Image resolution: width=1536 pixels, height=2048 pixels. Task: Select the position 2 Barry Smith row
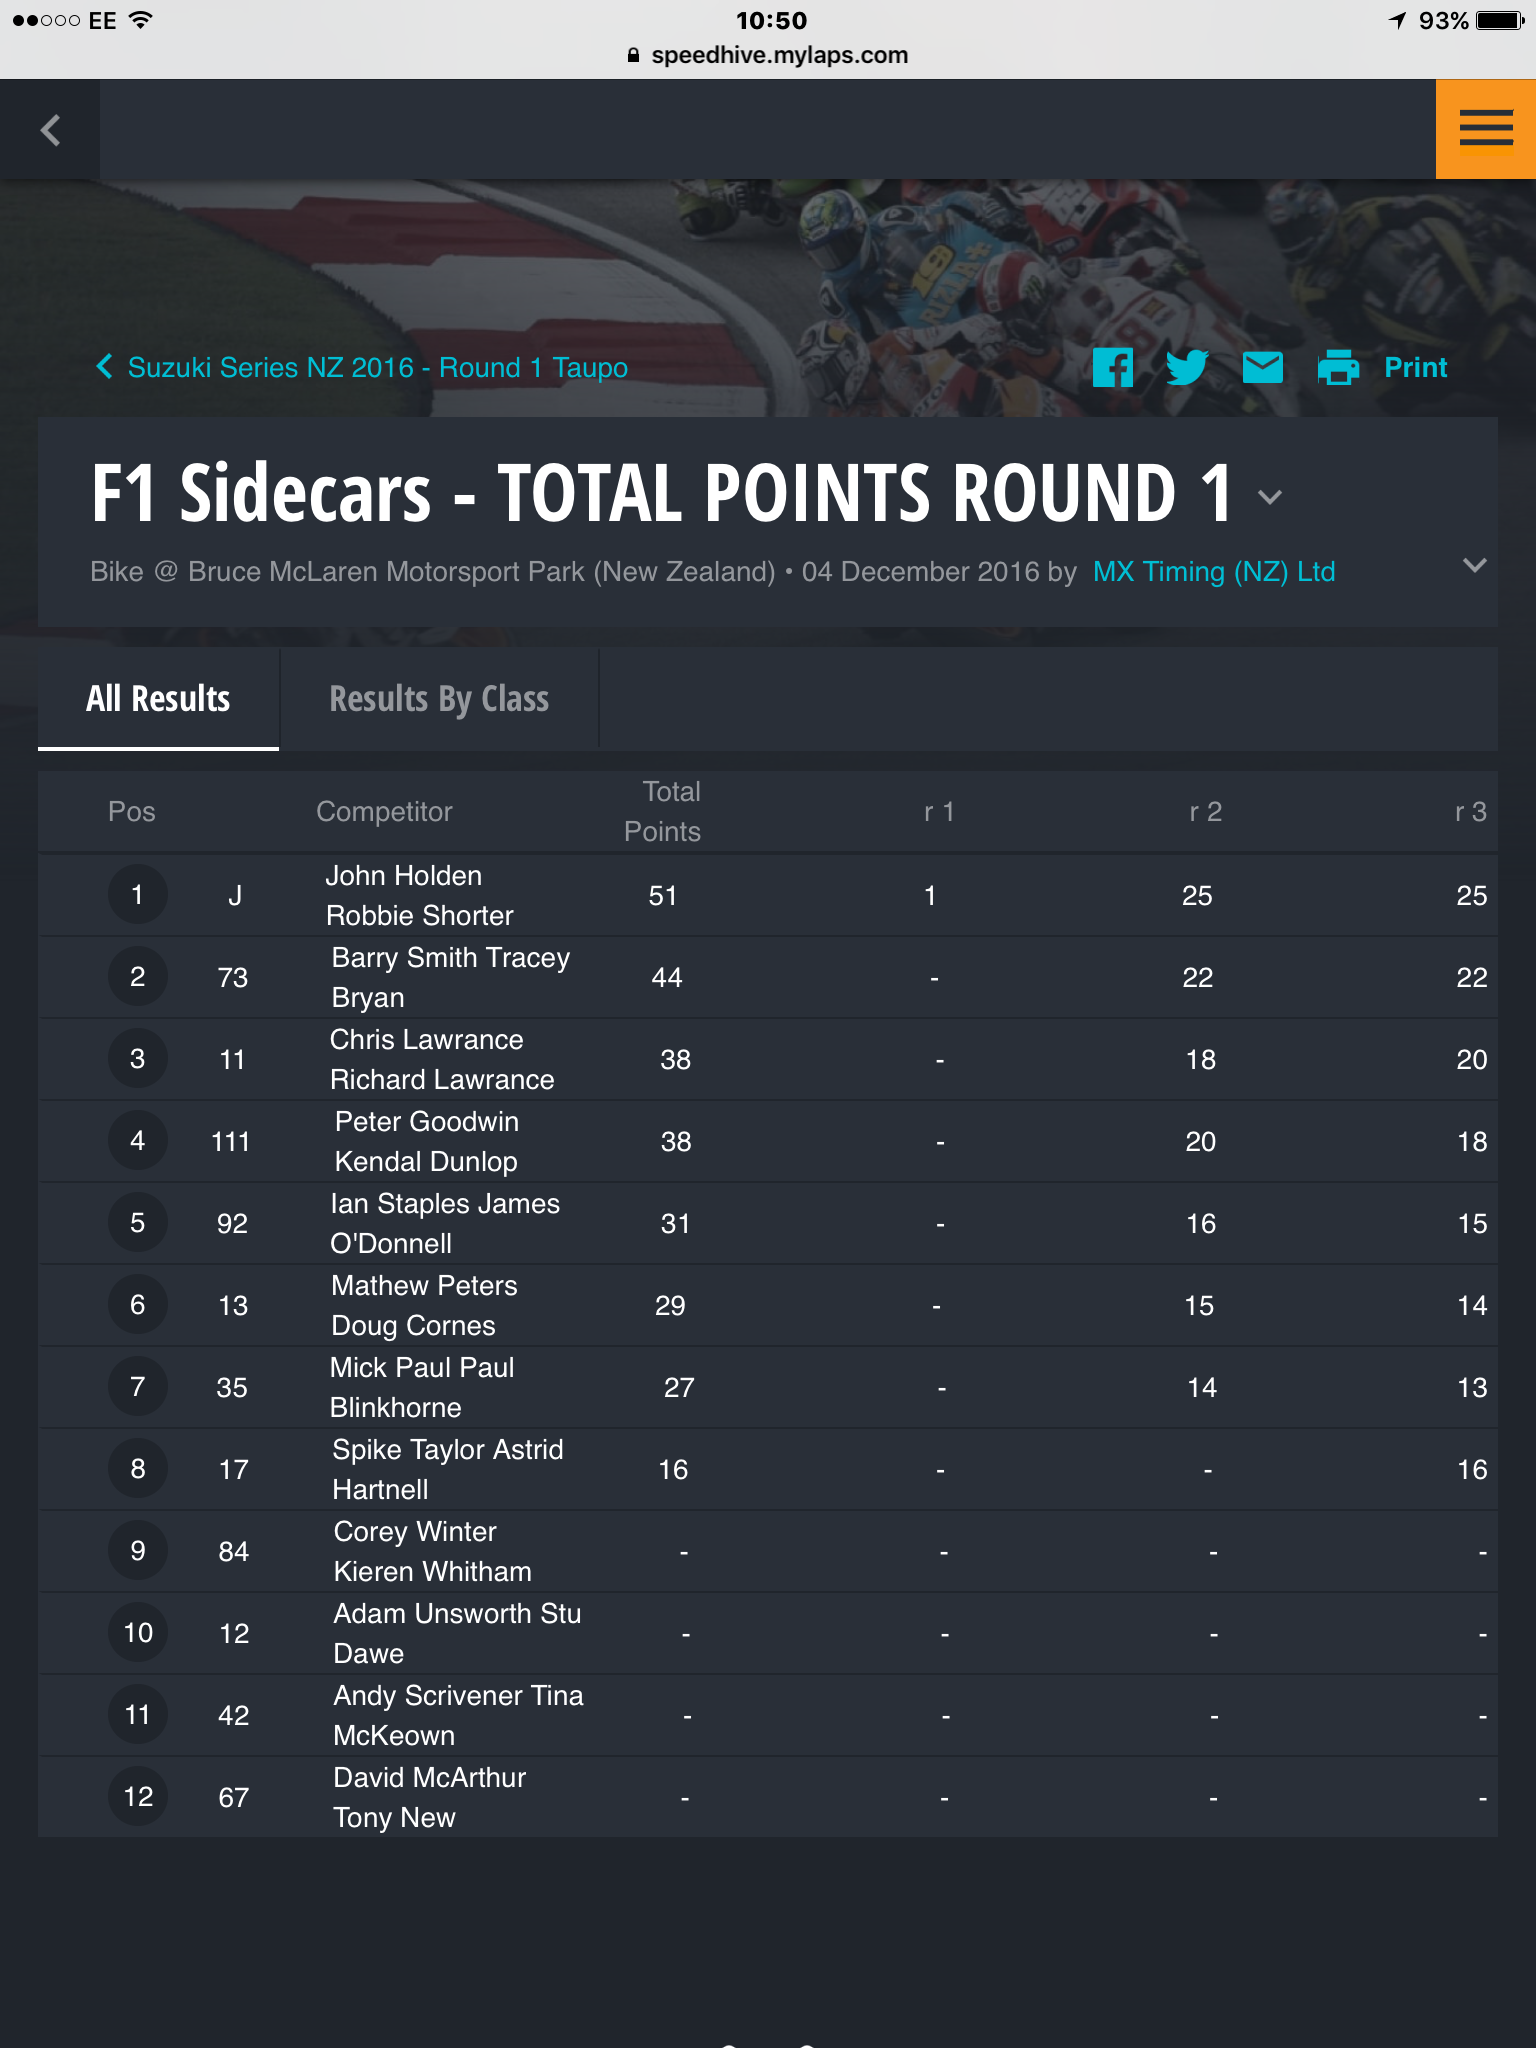(x=768, y=977)
